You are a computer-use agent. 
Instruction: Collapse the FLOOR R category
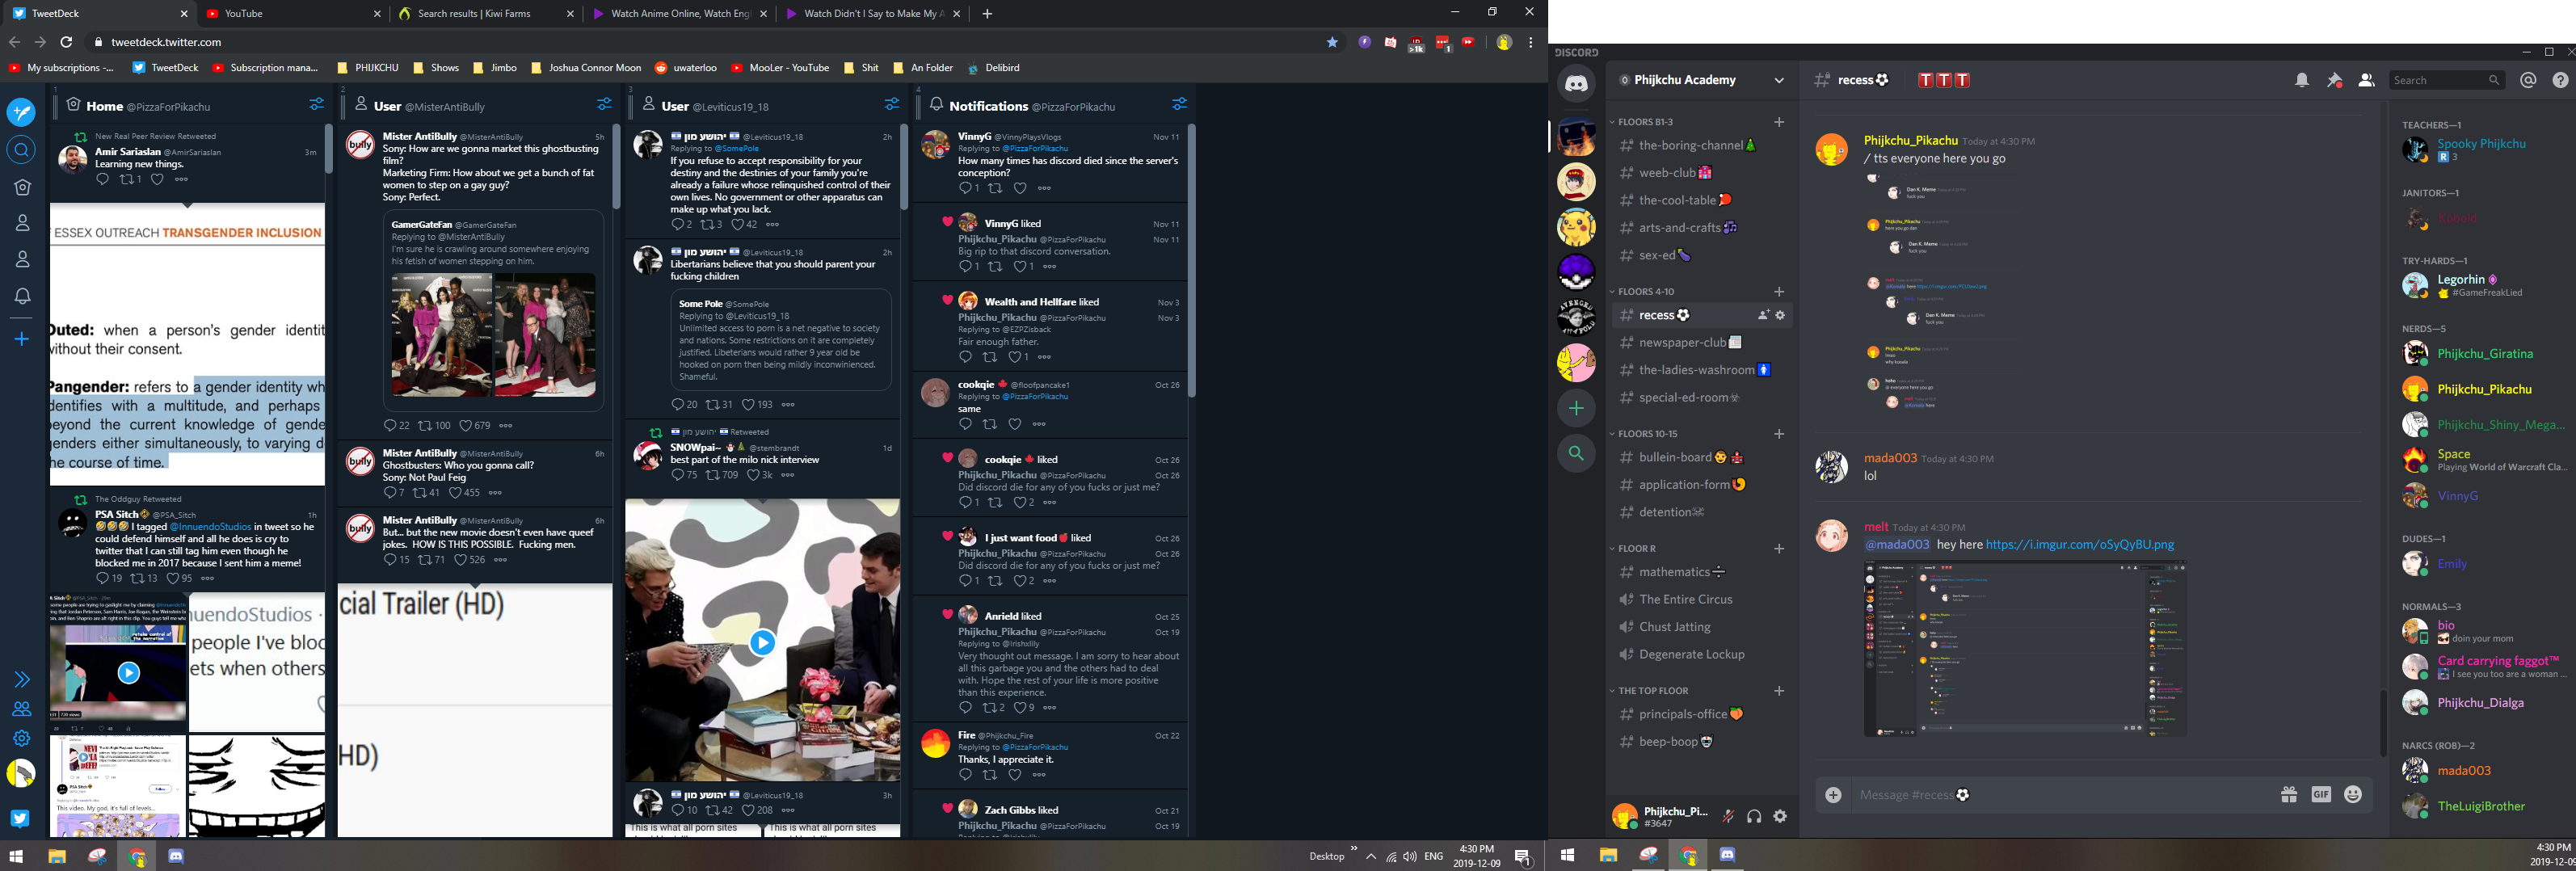point(1633,549)
